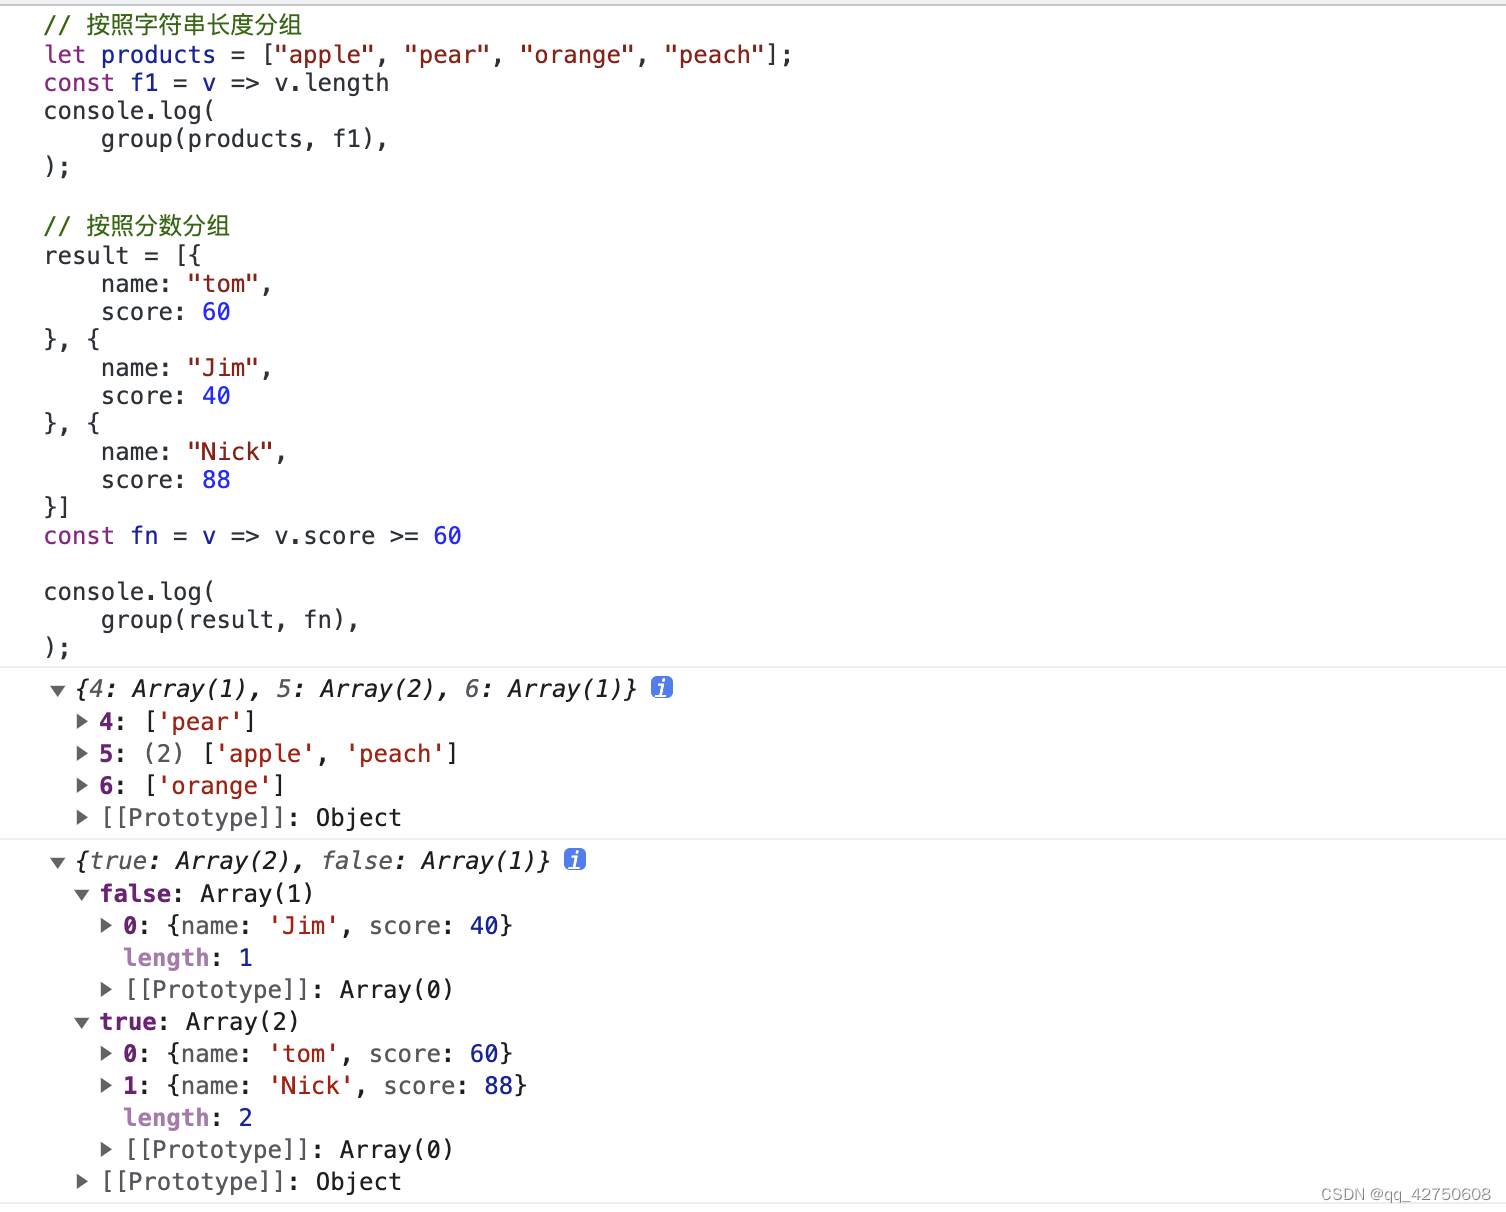Click the 'peach' string in the 5: array output
This screenshot has width=1506, height=1212.
pos(395,753)
